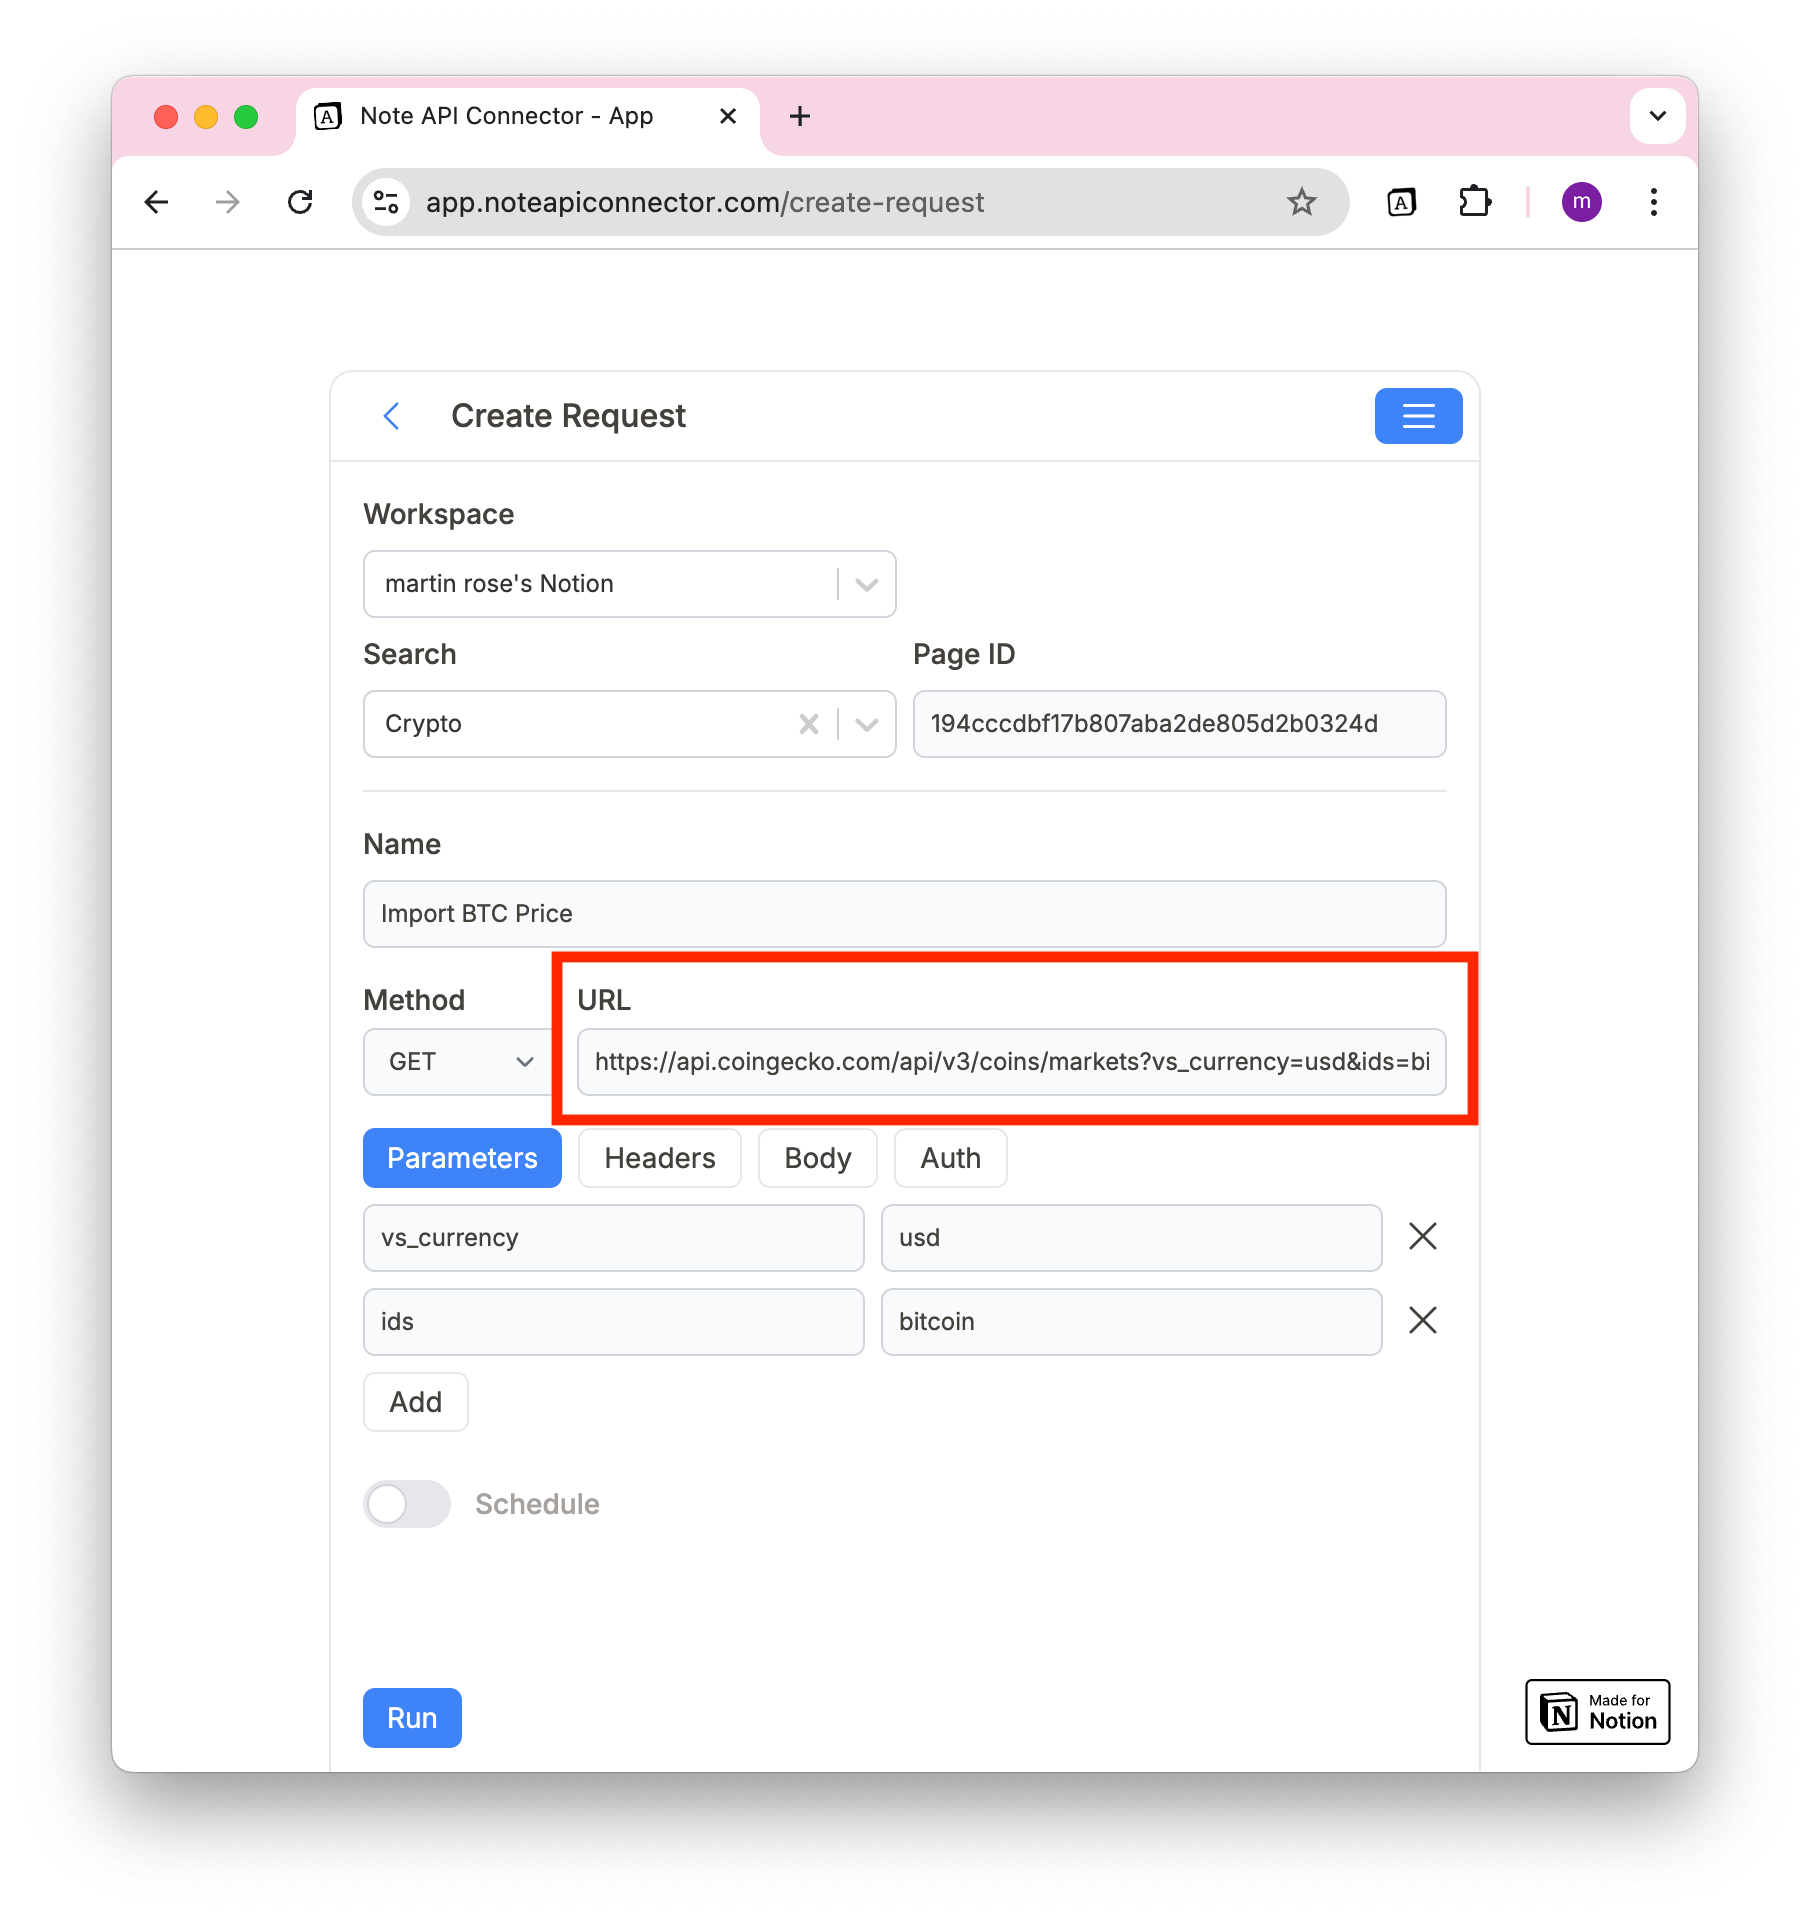Screen dimensions: 1810x1920
Task: Clear the Crypto search selection
Action: pos(809,724)
